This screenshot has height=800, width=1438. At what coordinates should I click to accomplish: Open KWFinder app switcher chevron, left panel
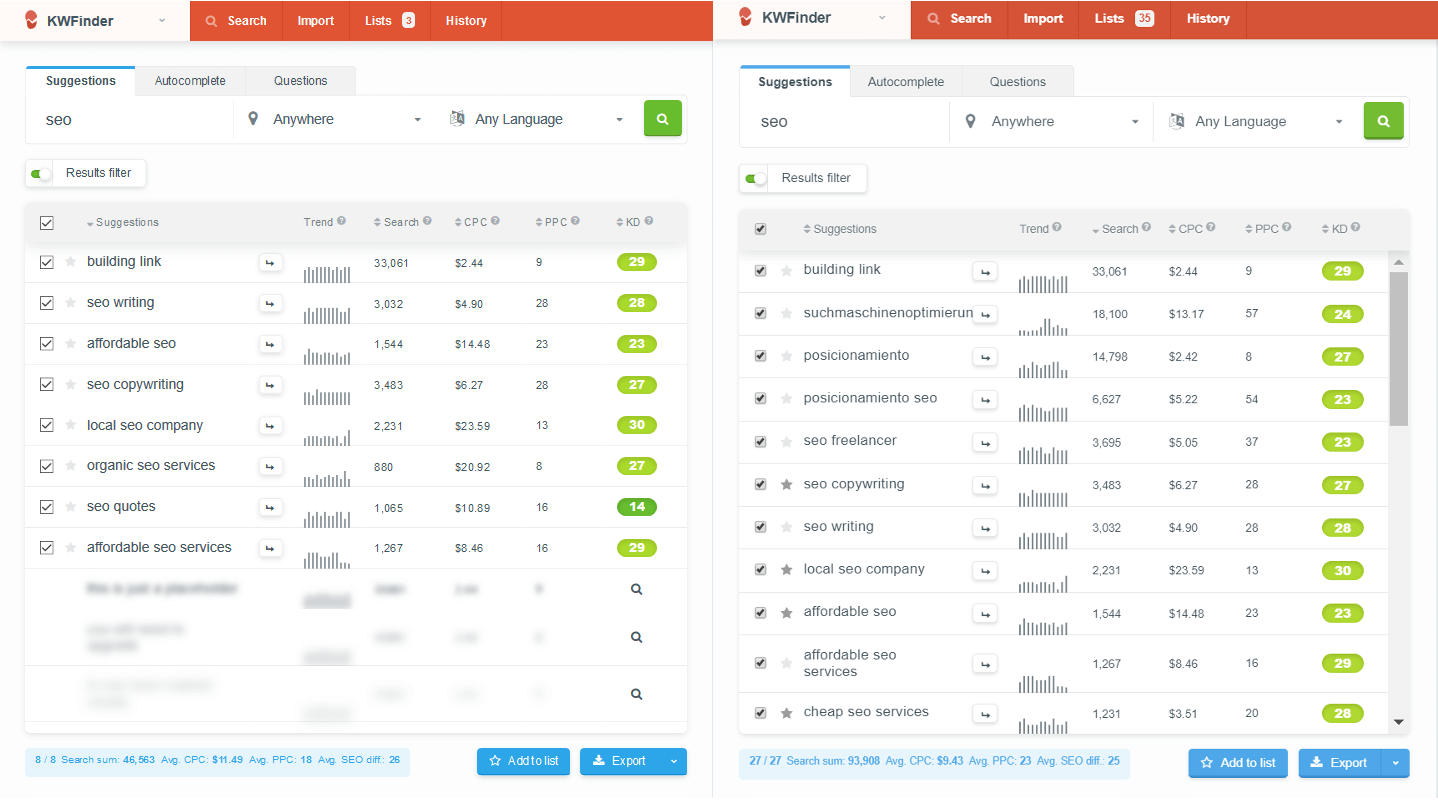(162, 20)
